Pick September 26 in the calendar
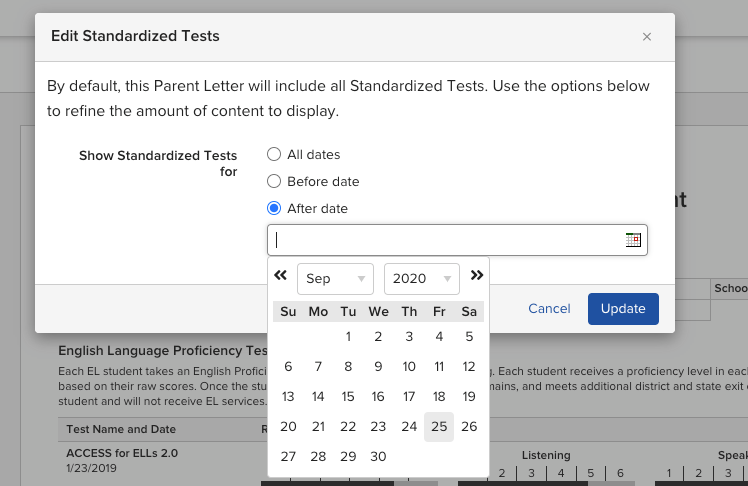The width and height of the screenshot is (748, 486). (x=469, y=427)
